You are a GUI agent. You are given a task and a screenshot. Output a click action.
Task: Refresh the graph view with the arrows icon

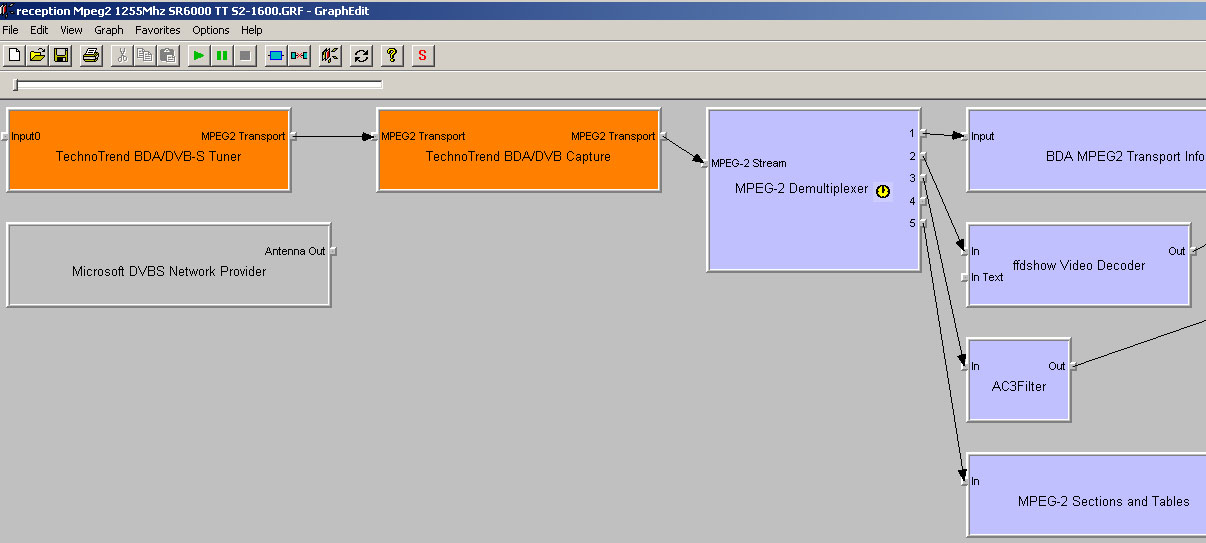[361, 56]
